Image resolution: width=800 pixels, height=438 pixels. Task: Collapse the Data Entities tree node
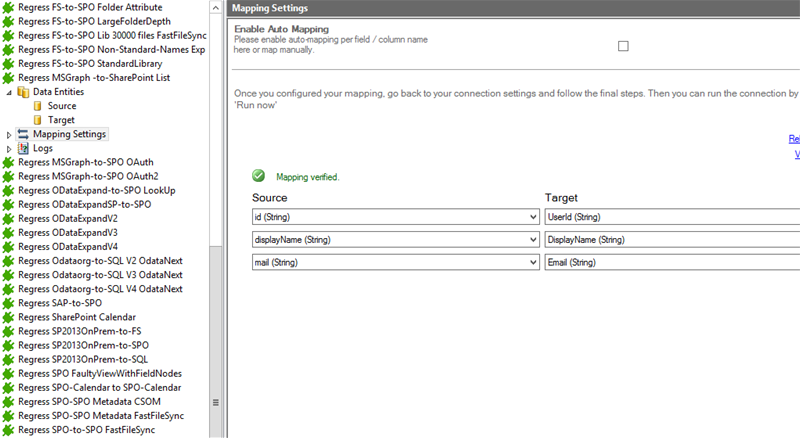tap(10, 91)
